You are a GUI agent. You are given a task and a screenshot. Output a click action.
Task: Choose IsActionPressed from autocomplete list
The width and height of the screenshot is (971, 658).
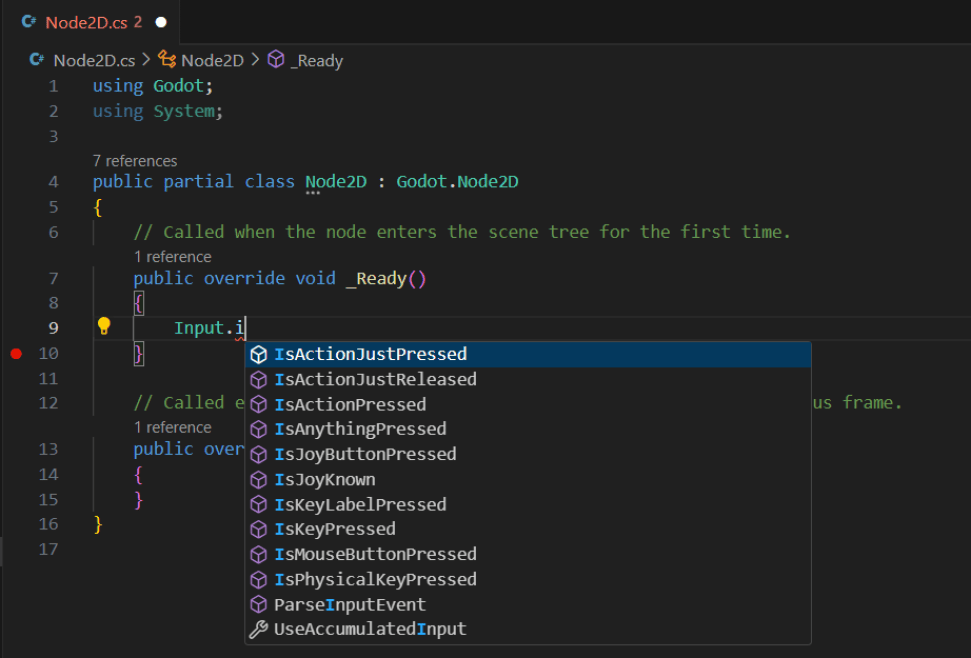point(528,404)
